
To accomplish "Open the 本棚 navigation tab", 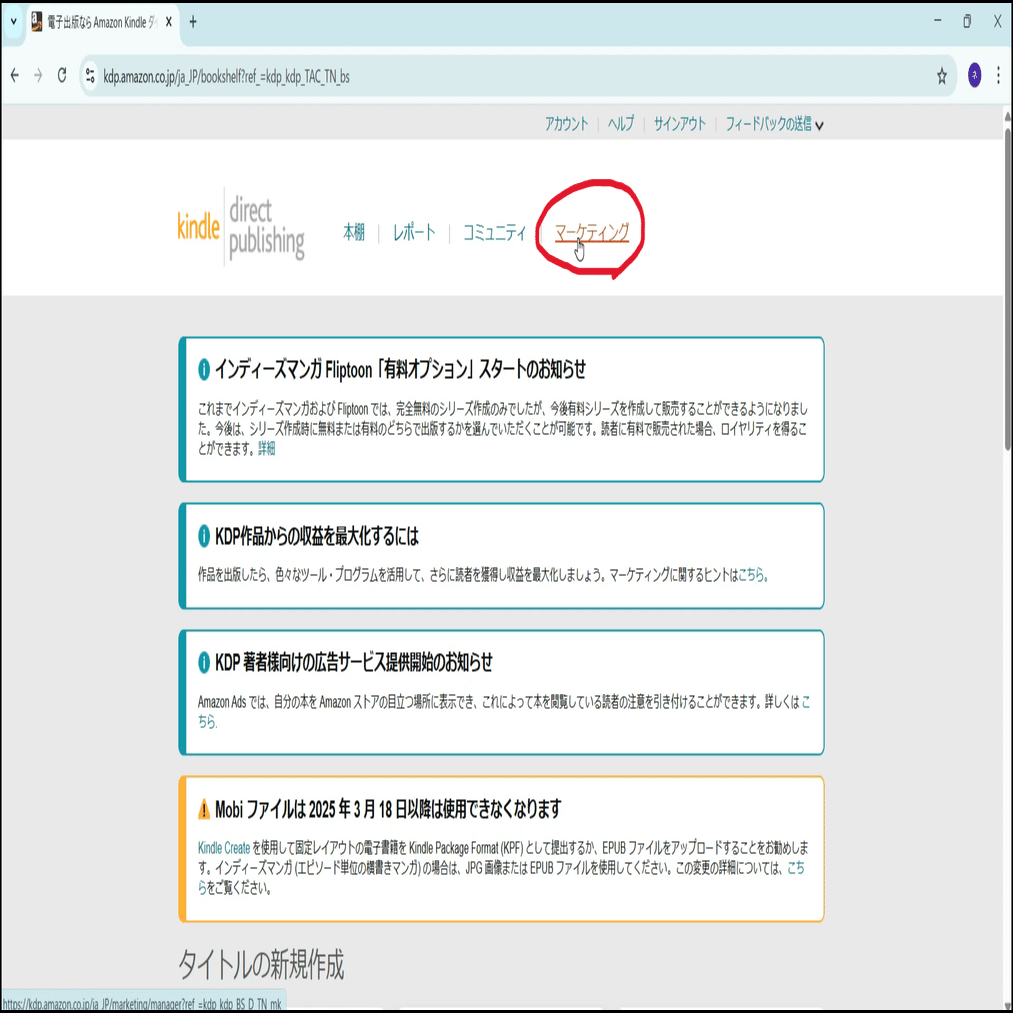I will click(354, 232).
